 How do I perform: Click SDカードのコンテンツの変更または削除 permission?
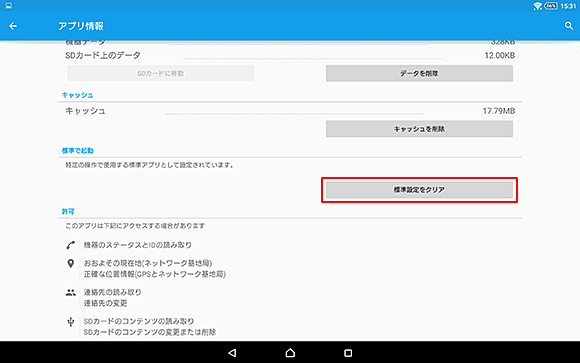150,332
